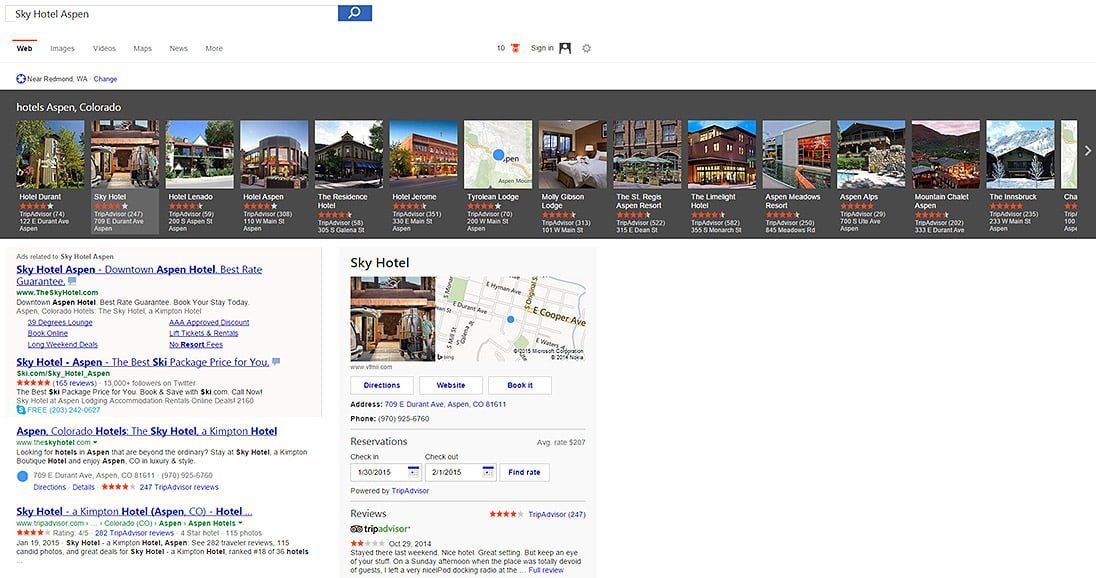Open the More search menu
The height and width of the screenshot is (578, 1096).
click(214, 48)
